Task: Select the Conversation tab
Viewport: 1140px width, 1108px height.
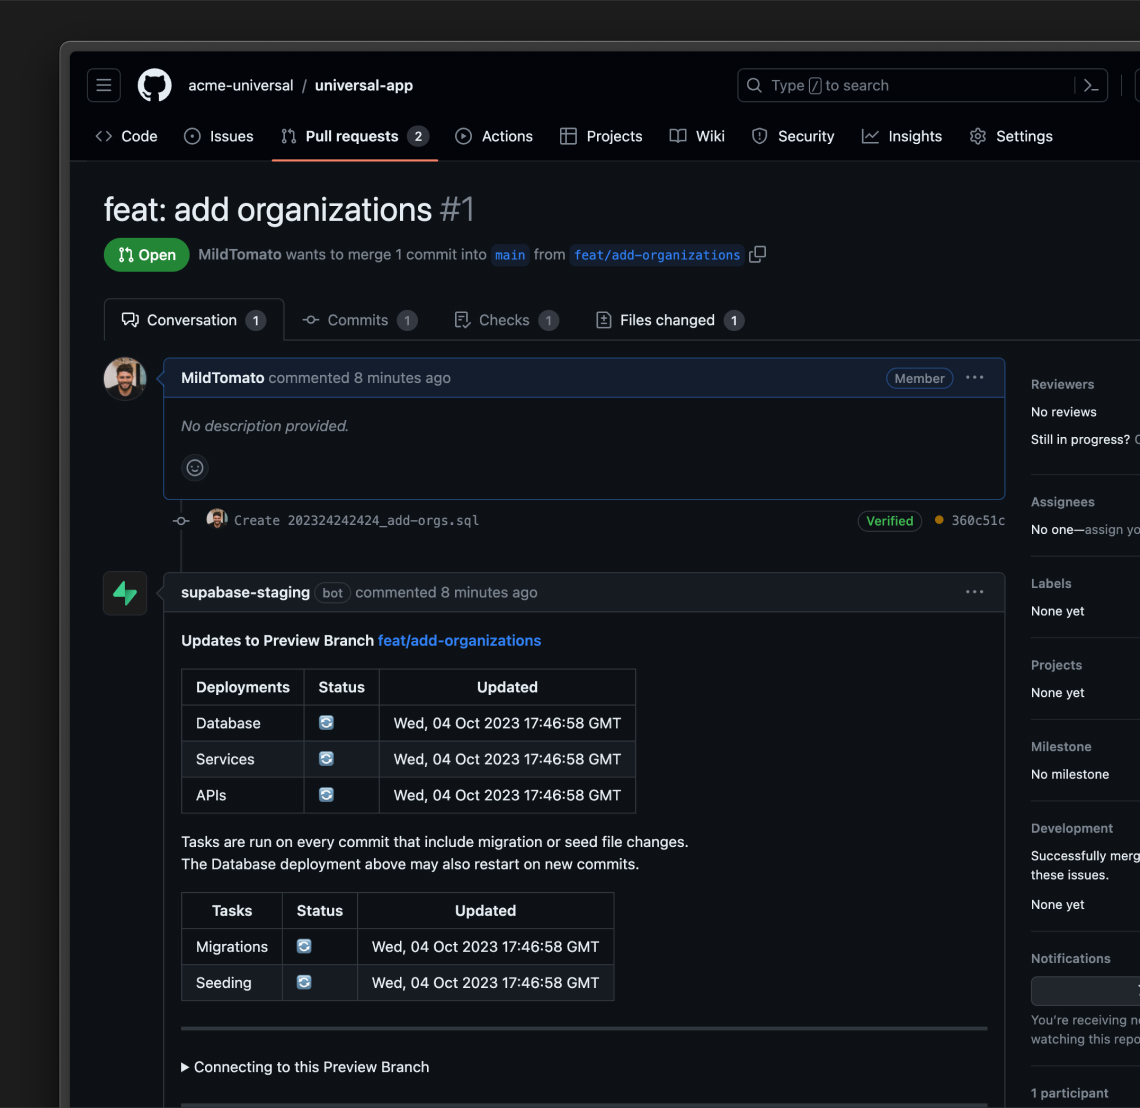Action: click(x=193, y=320)
